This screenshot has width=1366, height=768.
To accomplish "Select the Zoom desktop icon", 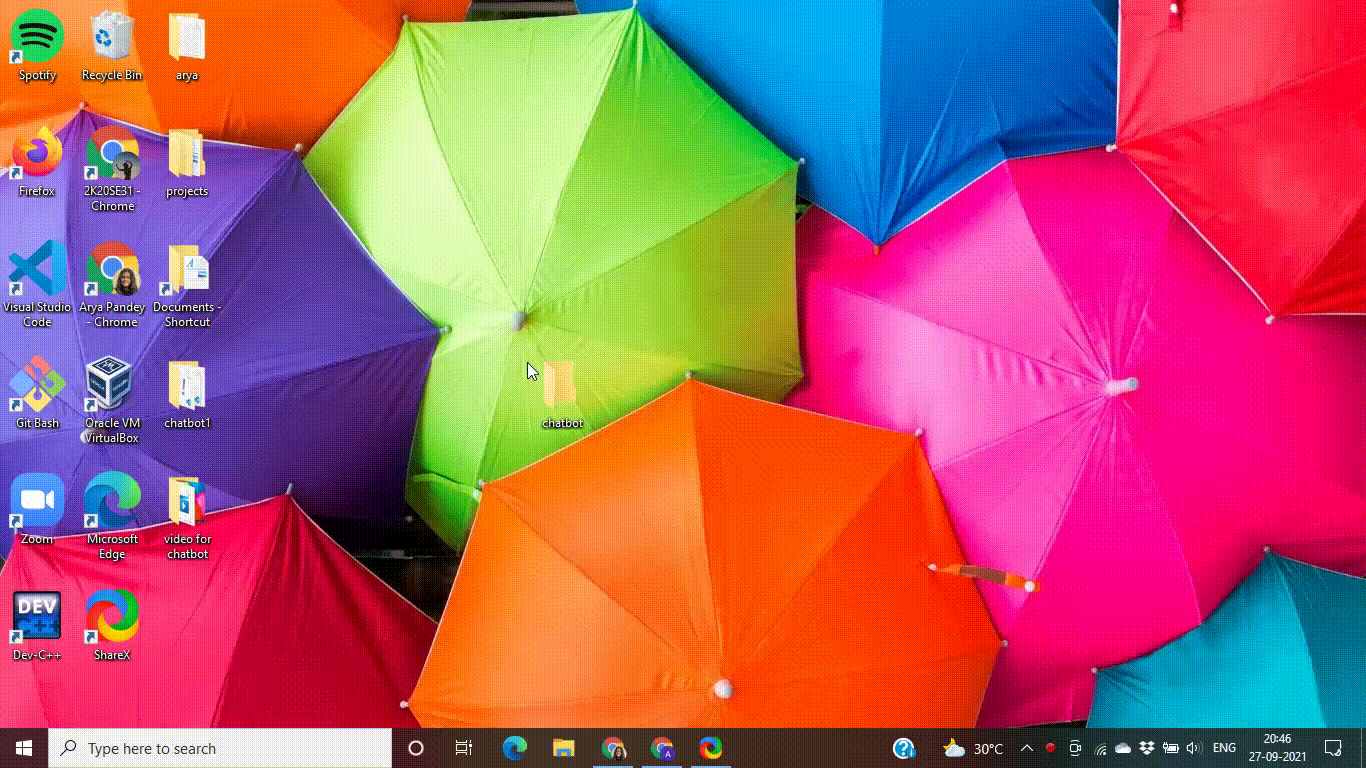I will (x=37, y=510).
